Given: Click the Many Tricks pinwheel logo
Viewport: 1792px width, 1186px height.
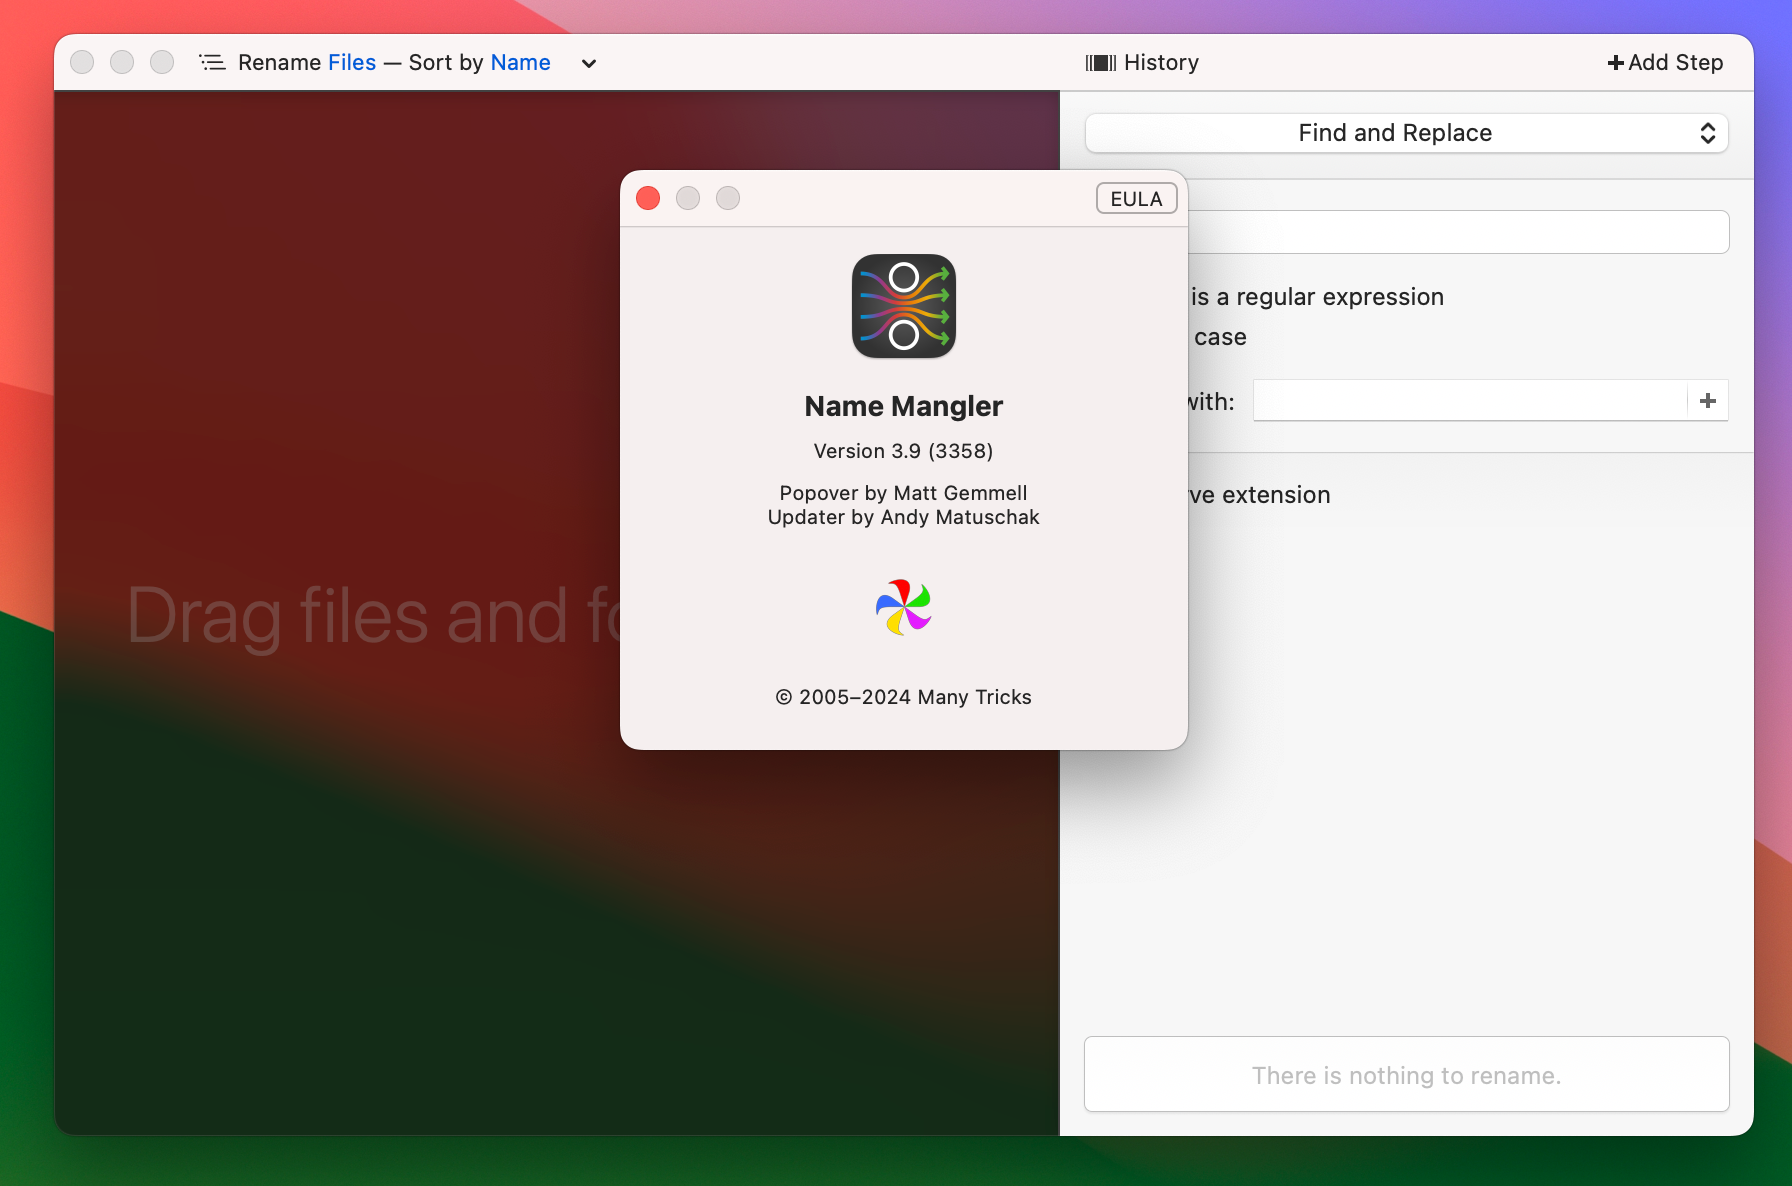Looking at the screenshot, I should [x=903, y=607].
